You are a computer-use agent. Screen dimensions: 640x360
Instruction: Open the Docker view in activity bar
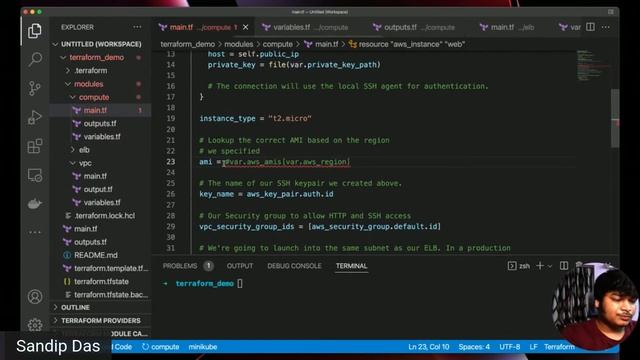point(35,203)
